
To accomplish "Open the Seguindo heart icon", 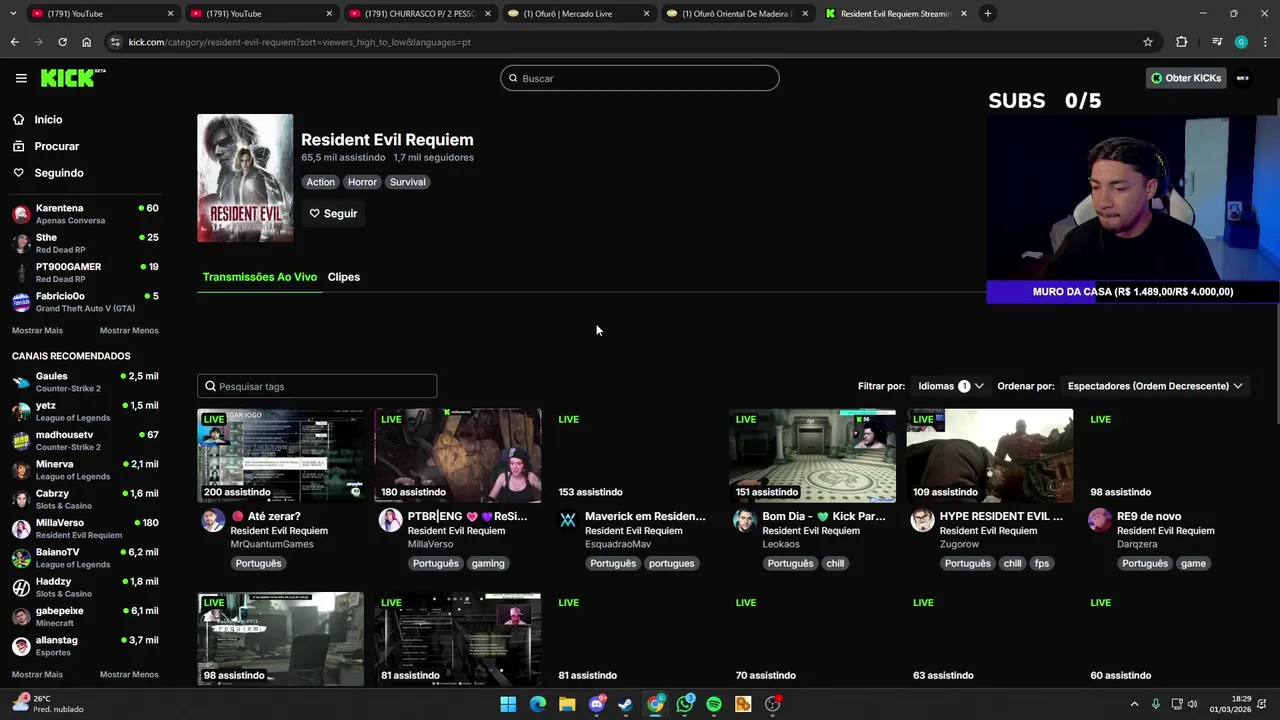I will (x=18, y=173).
